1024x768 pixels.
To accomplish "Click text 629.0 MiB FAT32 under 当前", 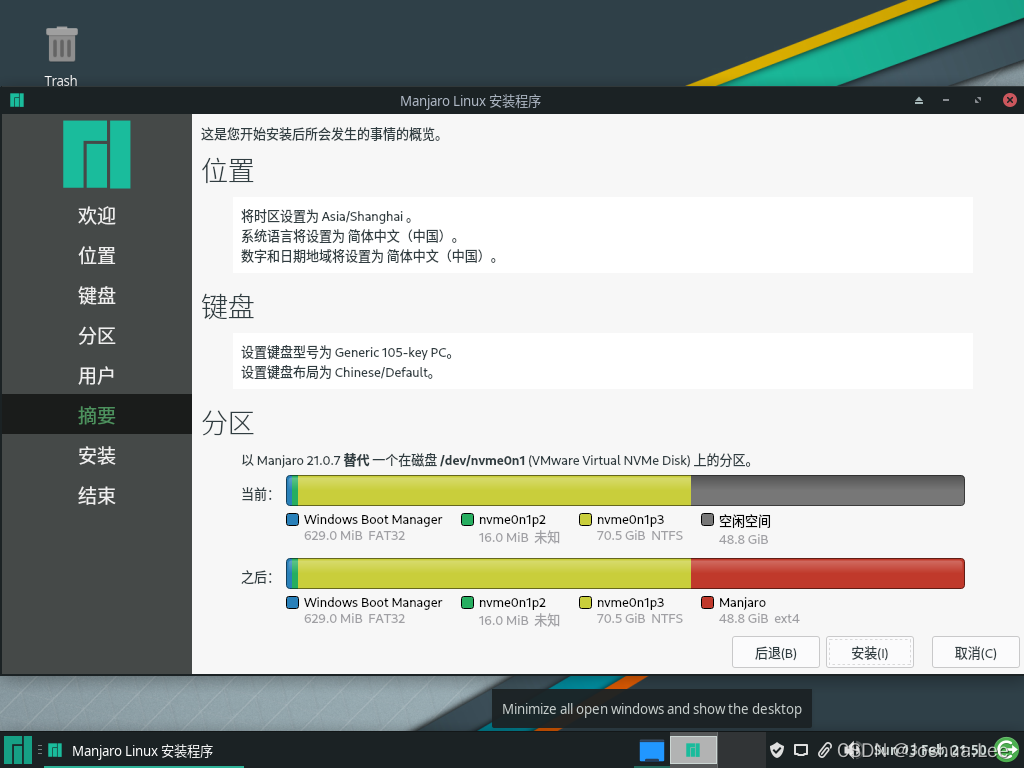I will pos(355,536).
